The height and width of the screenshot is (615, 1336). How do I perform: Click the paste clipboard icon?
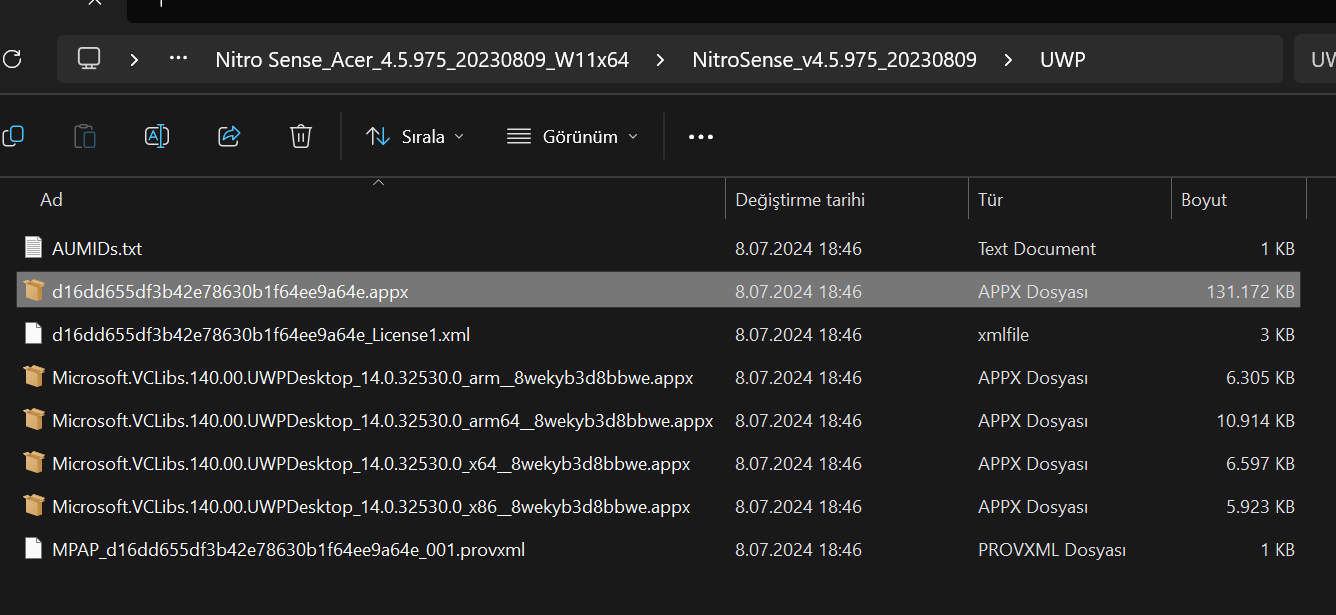[85, 136]
